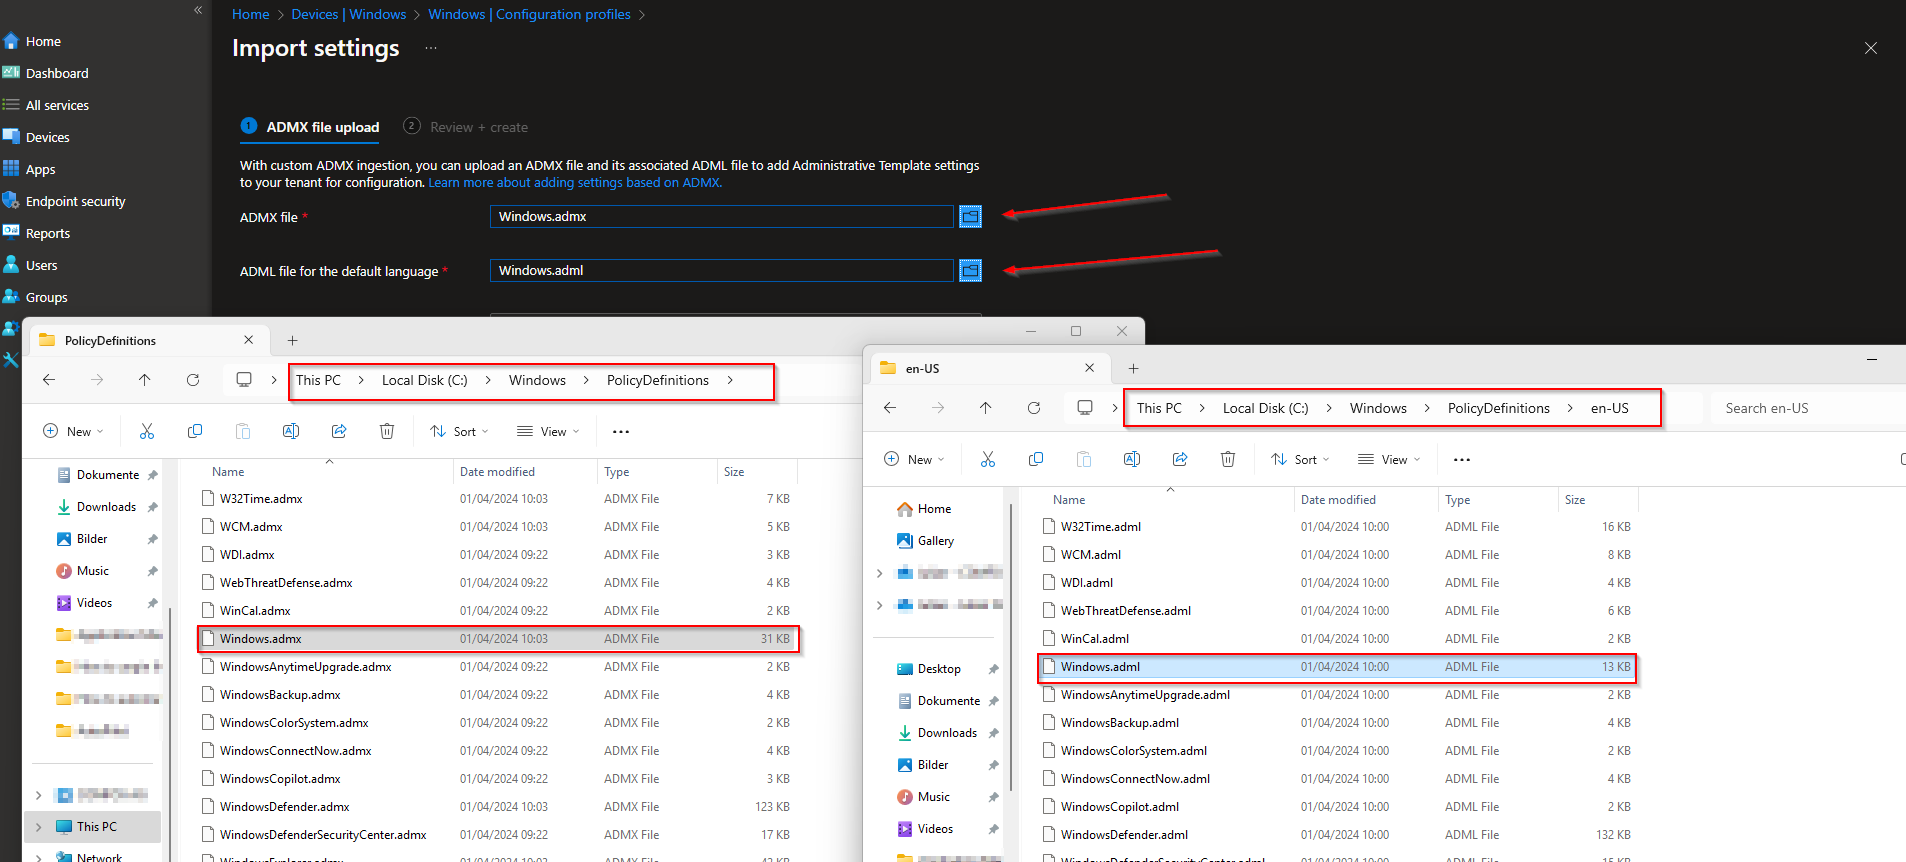Refresh the PolicyDefinitions window

pyautogui.click(x=193, y=380)
